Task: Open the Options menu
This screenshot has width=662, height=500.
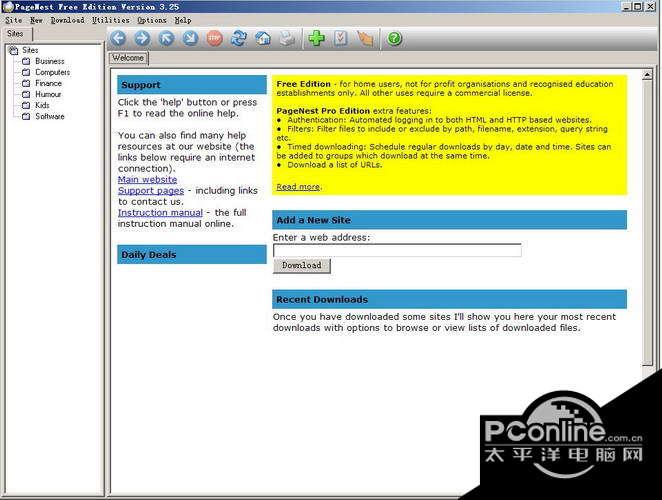Action: click(x=152, y=20)
